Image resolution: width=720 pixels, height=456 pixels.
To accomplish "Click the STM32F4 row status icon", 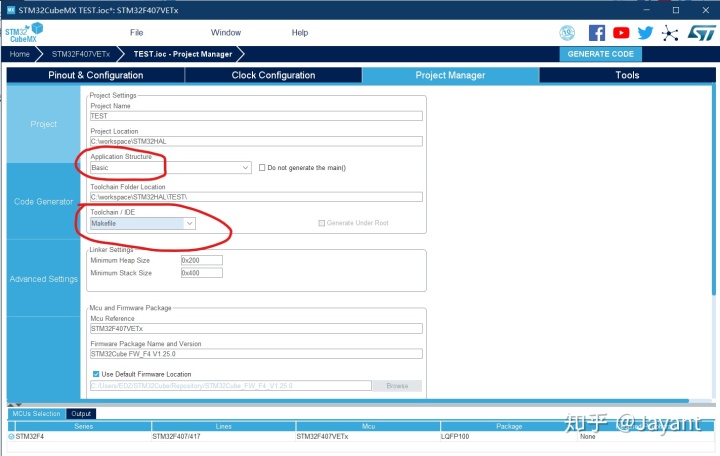I will coord(11,436).
